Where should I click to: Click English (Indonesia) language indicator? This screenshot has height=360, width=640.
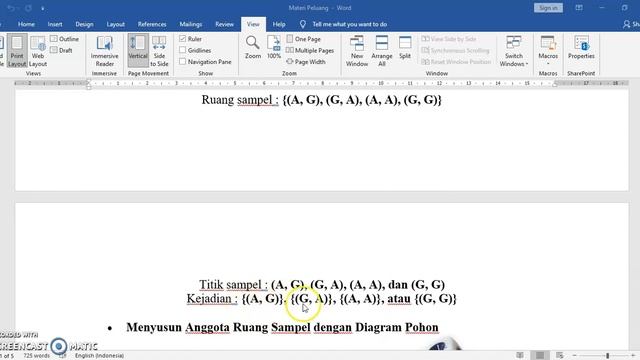click(x=99, y=356)
